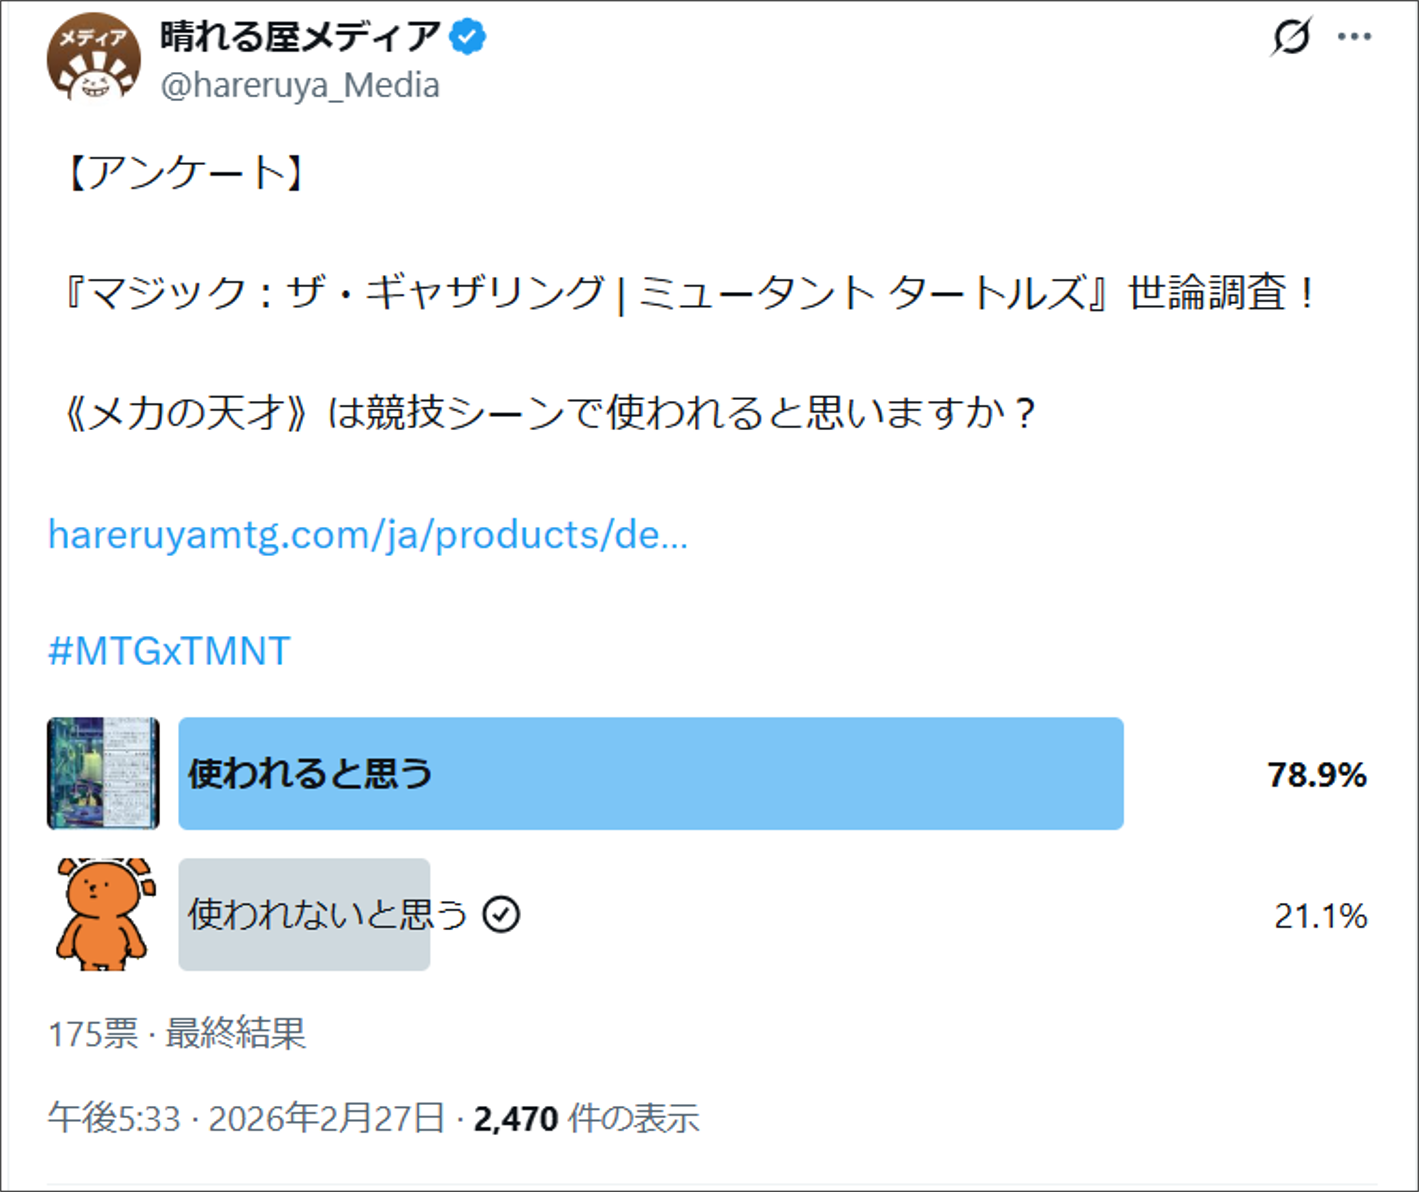Screen dimensions: 1419x1192
Task: Open the #MTGxTMNT hashtag
Action: 169,651
